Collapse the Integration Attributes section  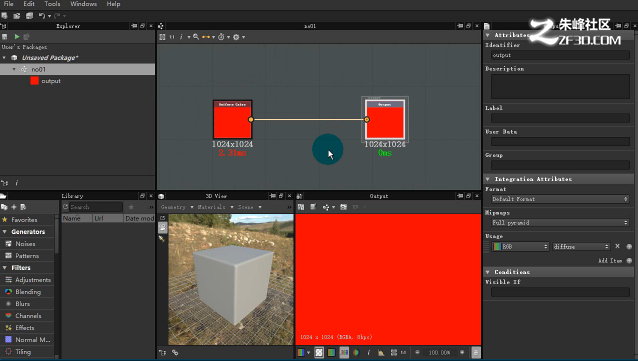click(x=487, y=179)
